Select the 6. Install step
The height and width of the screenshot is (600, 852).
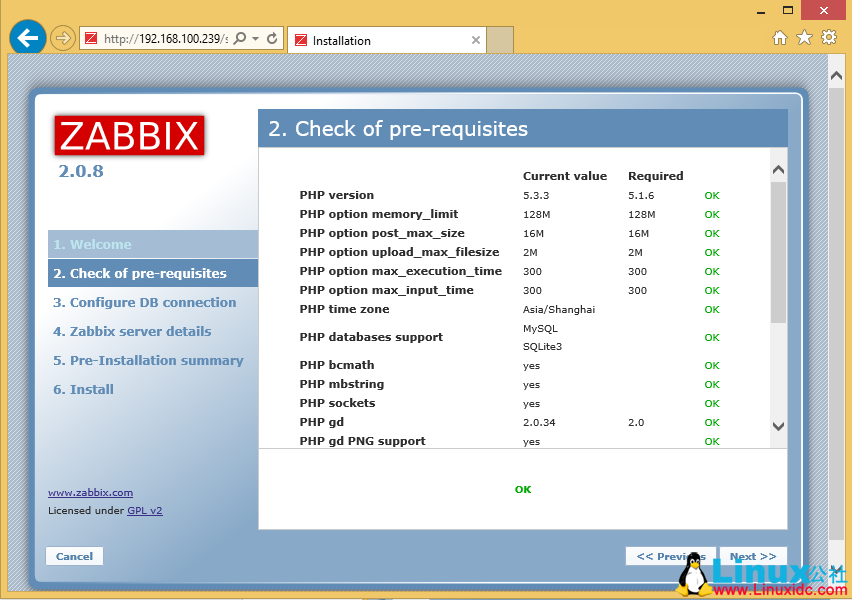pos(83,389)
